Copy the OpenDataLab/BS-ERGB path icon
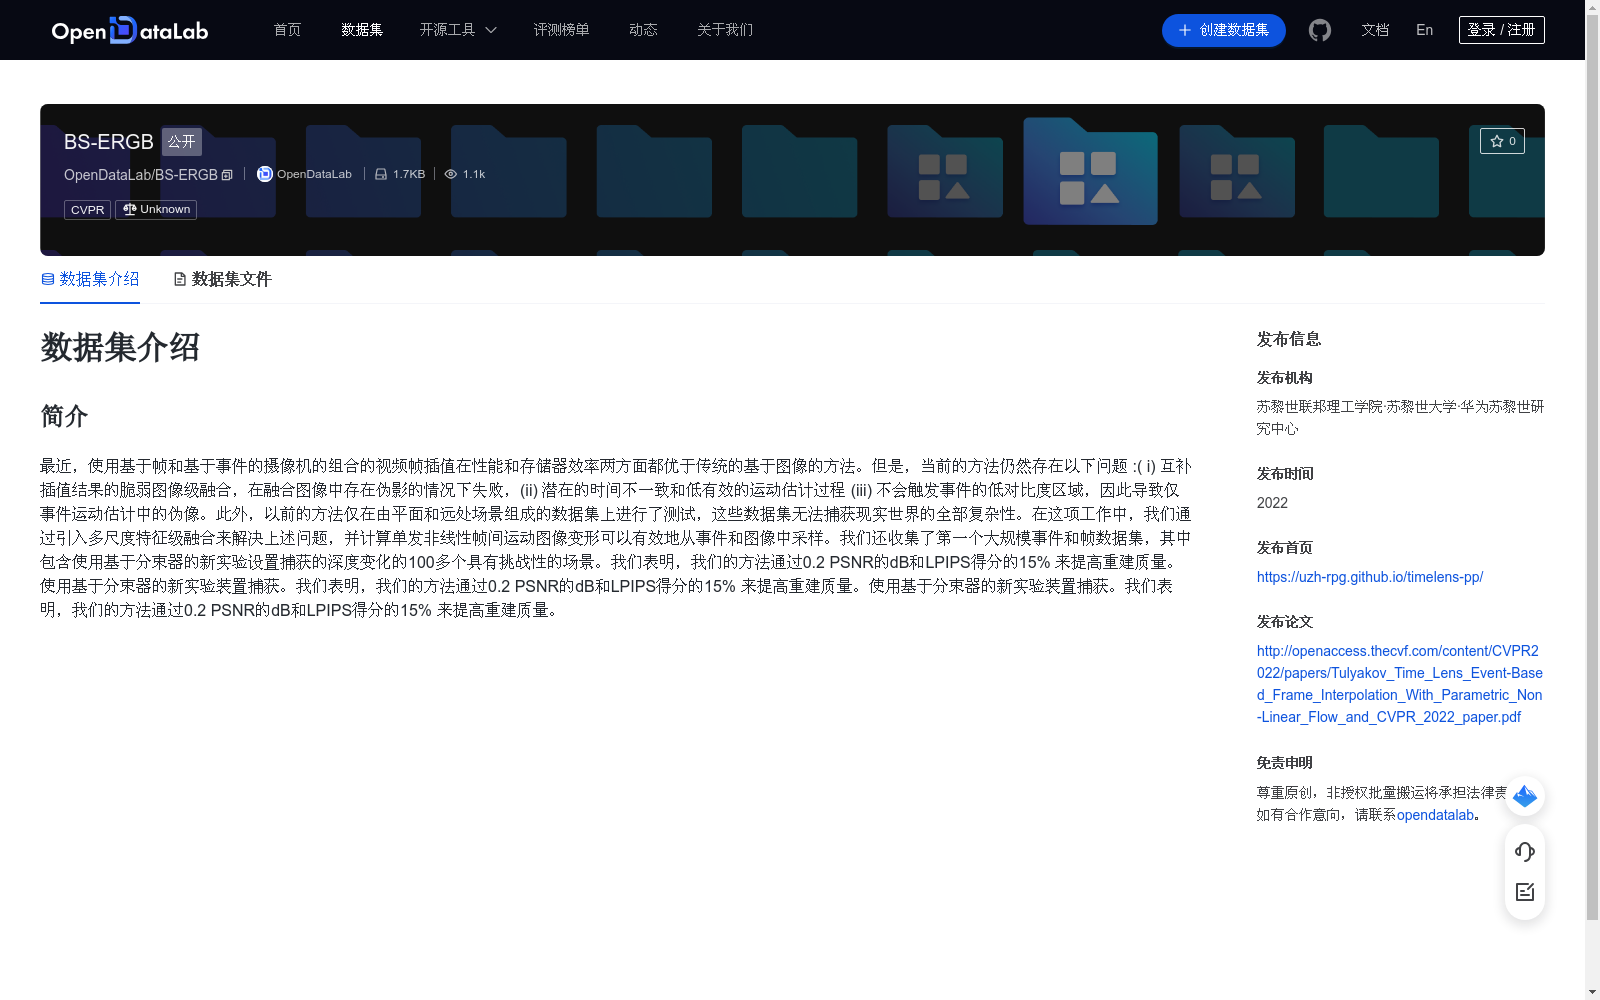 point(227,175)
